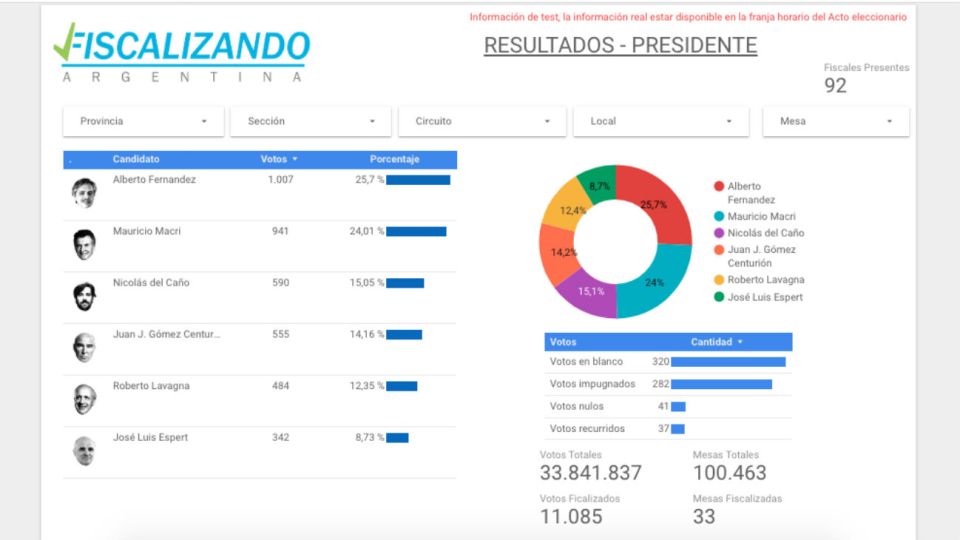Click José Luis Espert's portrait photo
960x540 pixels.
coord(84,451)
